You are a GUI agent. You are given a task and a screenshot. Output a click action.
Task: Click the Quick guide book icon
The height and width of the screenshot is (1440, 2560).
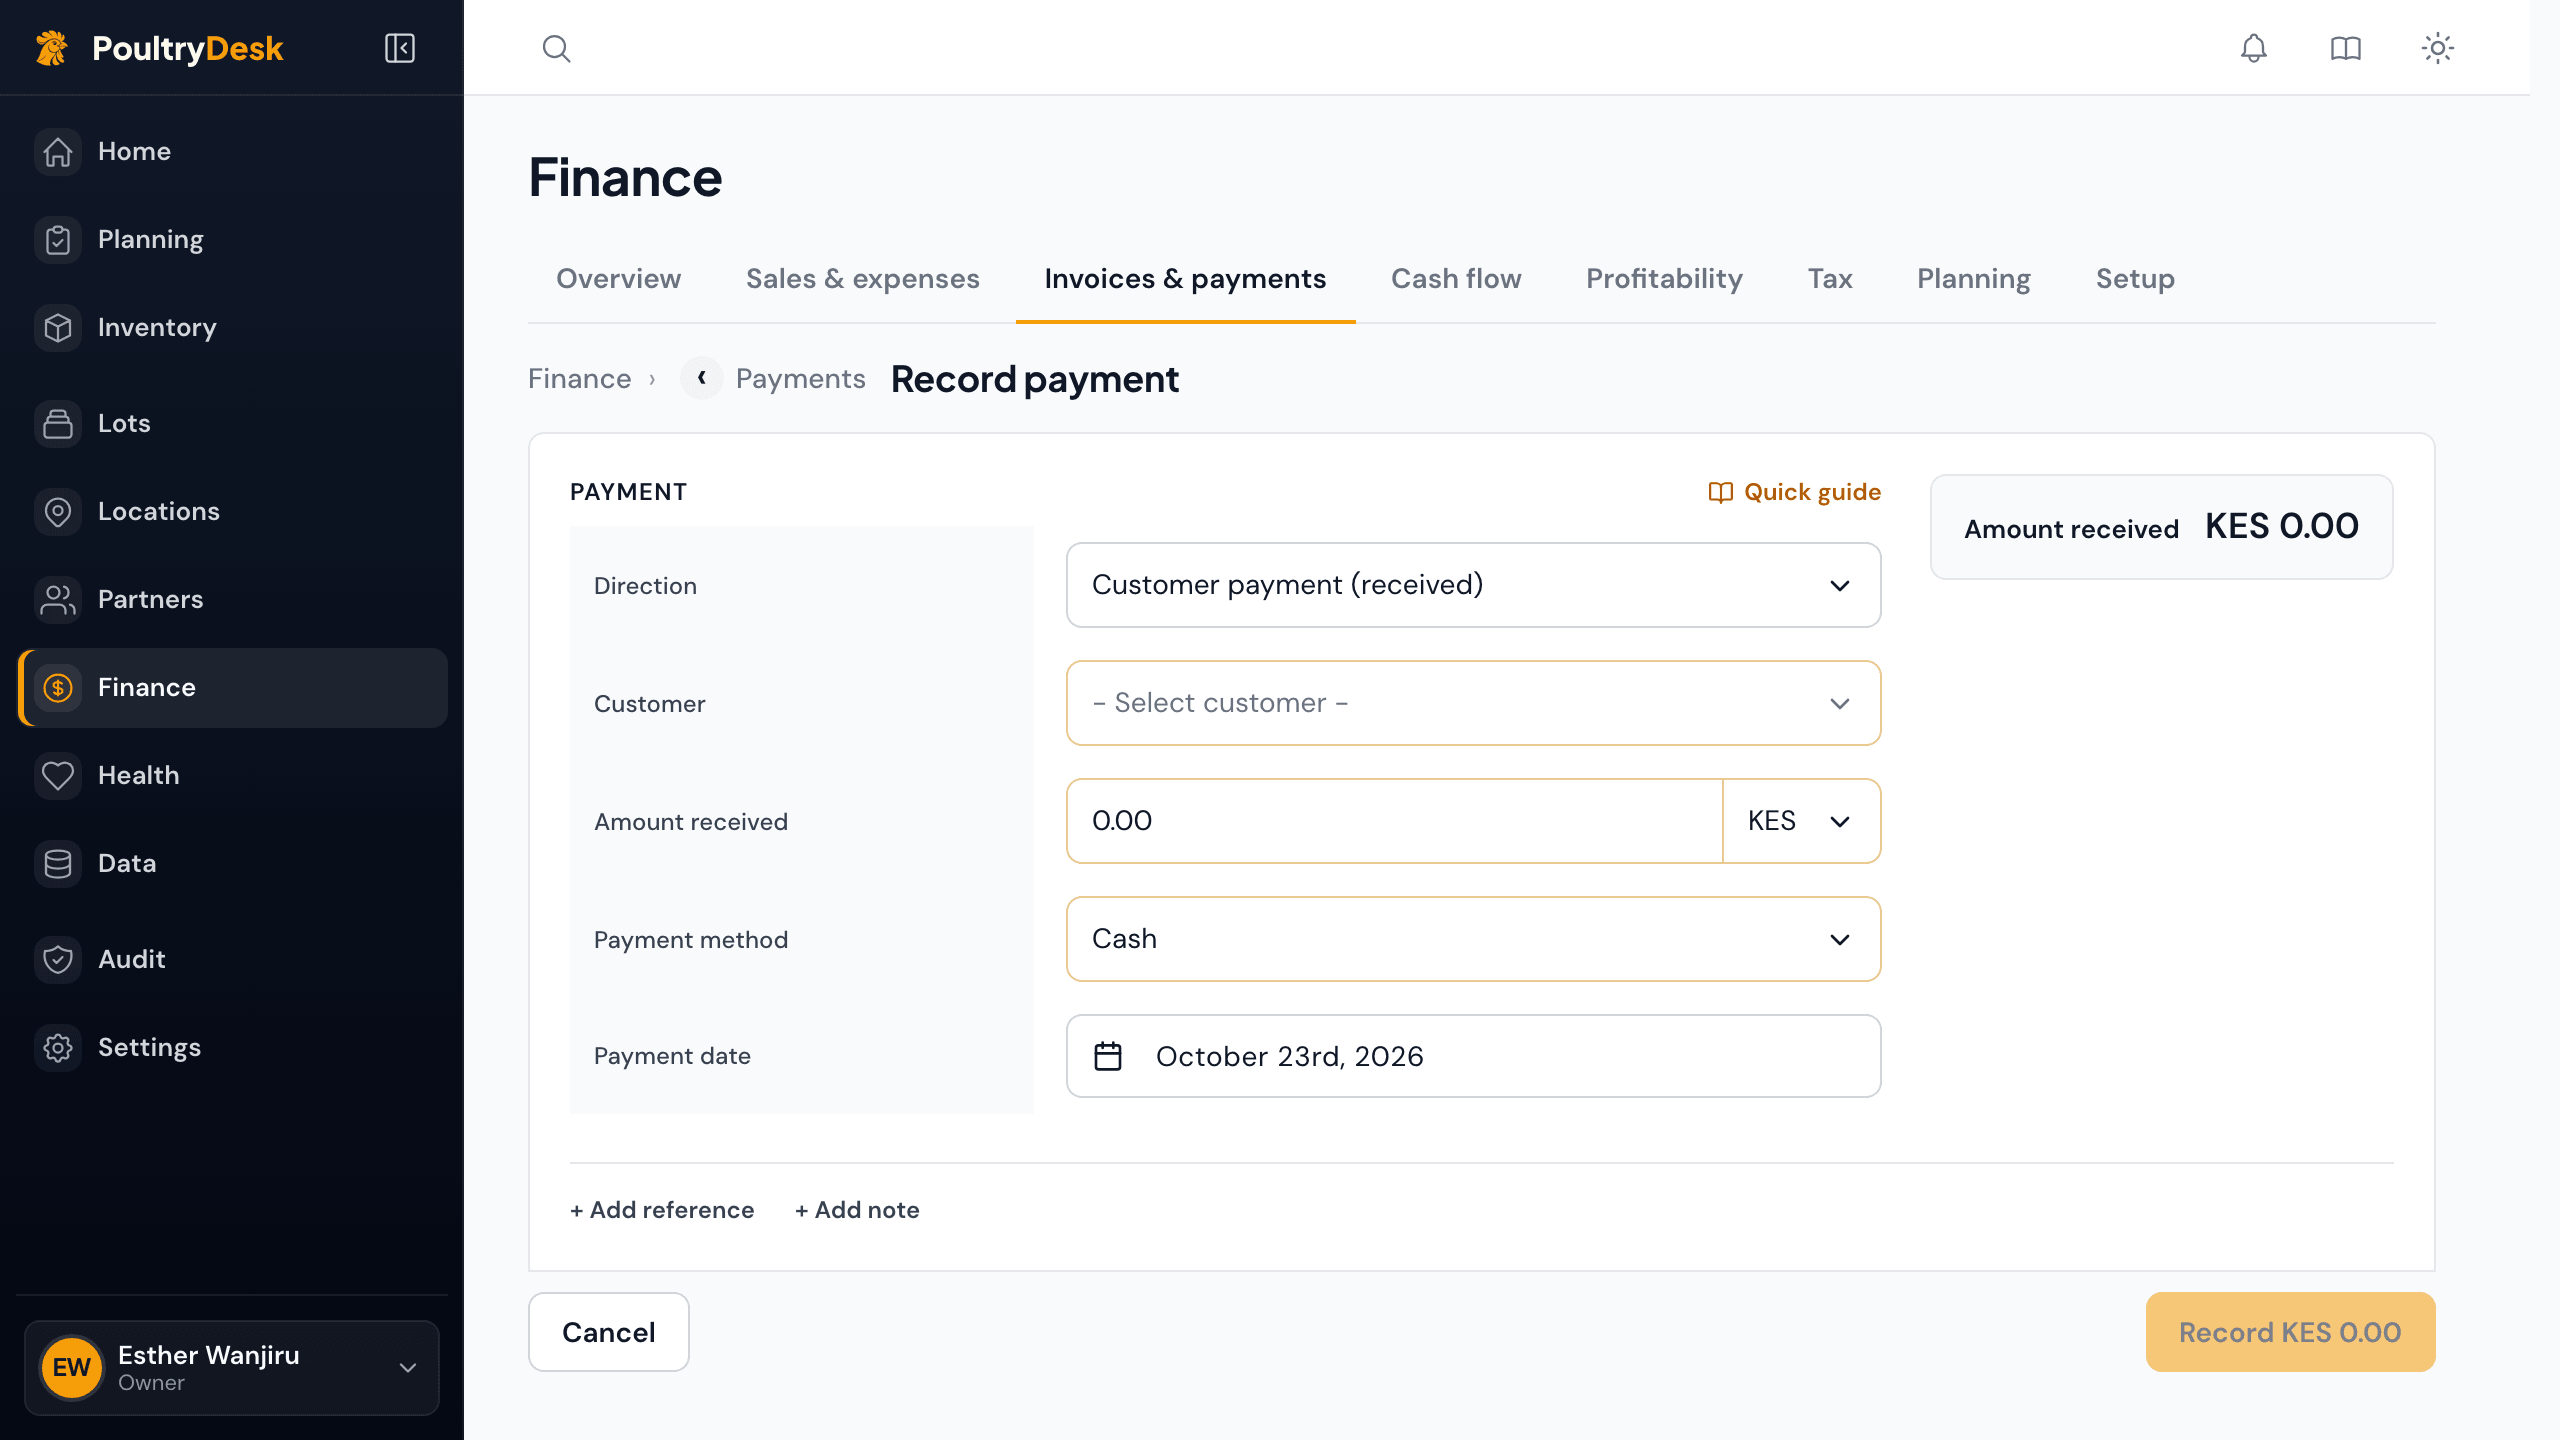coord(1720,492)
